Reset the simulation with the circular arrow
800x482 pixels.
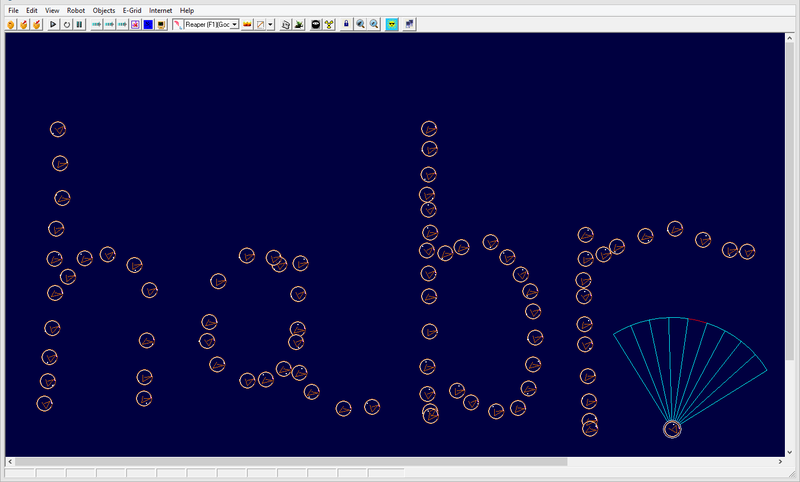tap(66, 24)
